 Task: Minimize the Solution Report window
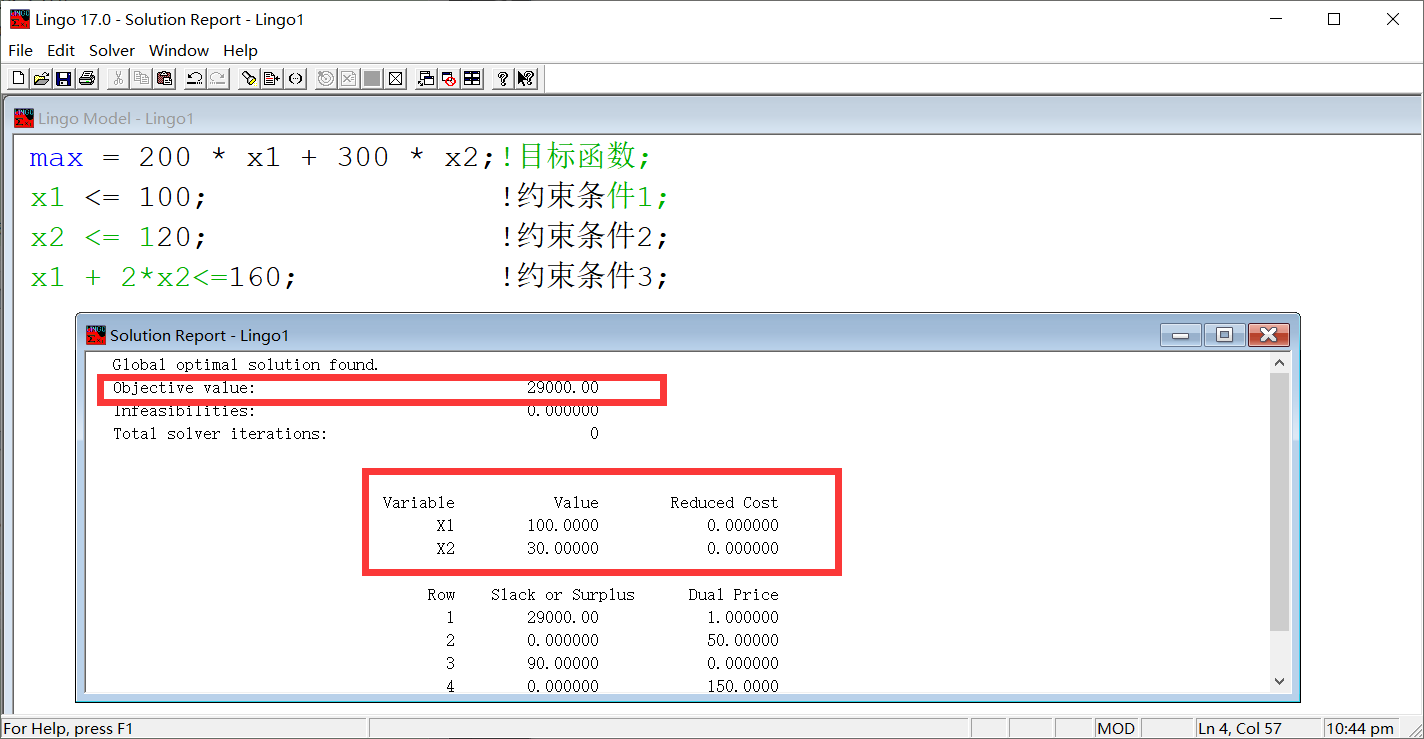(x=1180, y=335)
